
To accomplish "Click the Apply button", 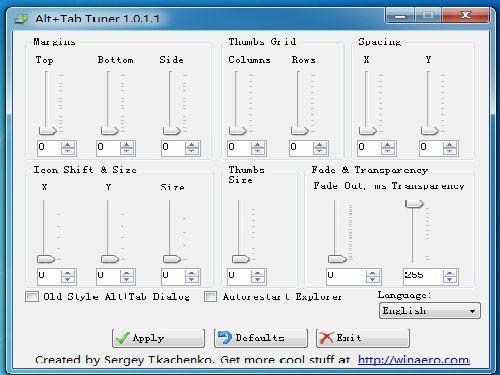I will [x=158, y=338].
